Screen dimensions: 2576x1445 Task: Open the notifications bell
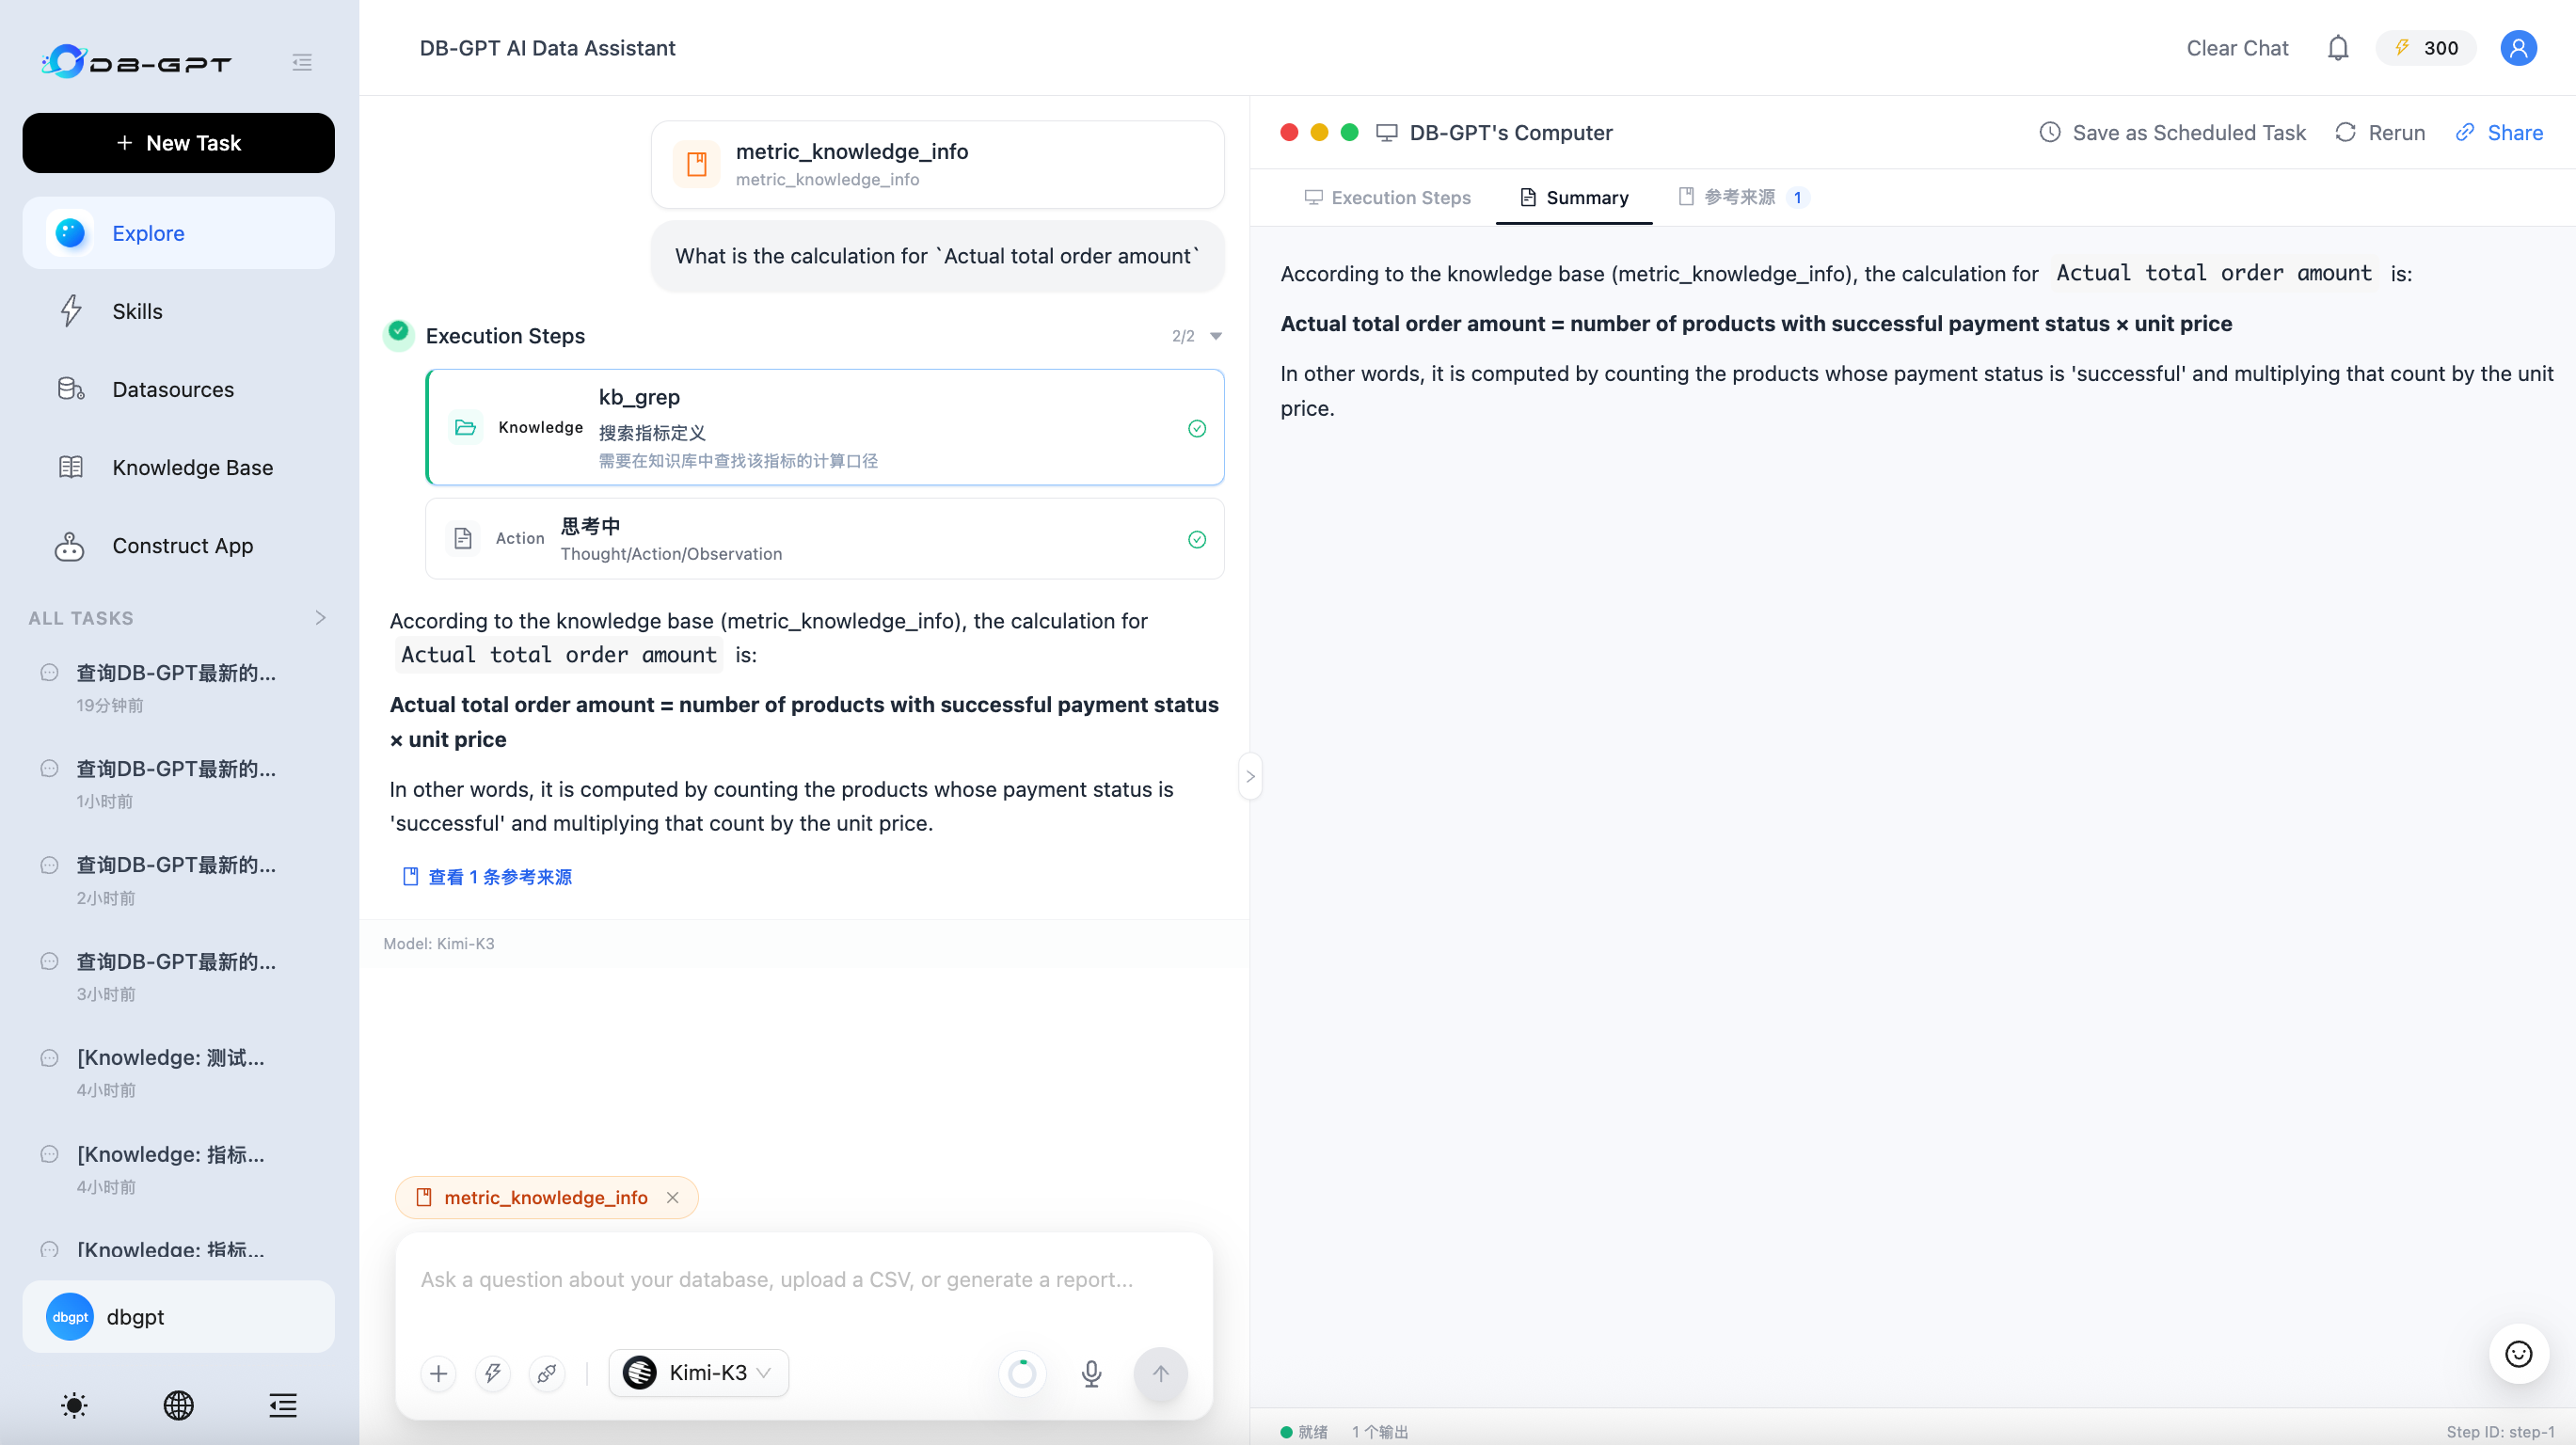click(2337, 48)
